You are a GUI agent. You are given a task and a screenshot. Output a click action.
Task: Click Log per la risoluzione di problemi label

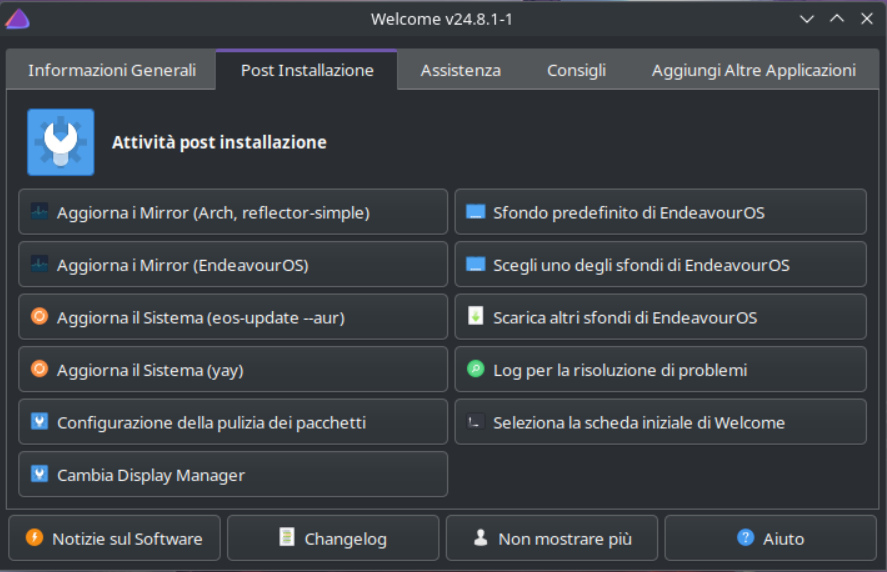point(620,371)
